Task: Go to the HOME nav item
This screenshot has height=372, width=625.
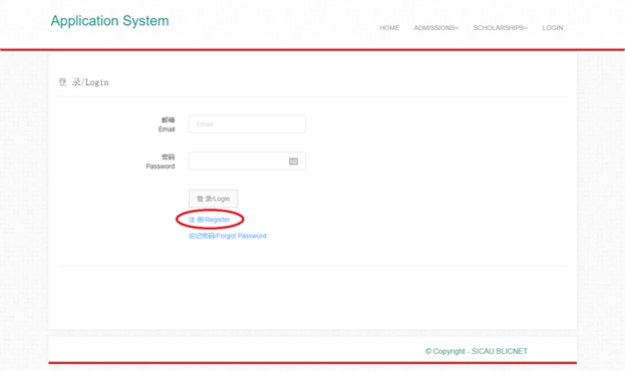Action: pyautogui.click(x=389, y=28)
